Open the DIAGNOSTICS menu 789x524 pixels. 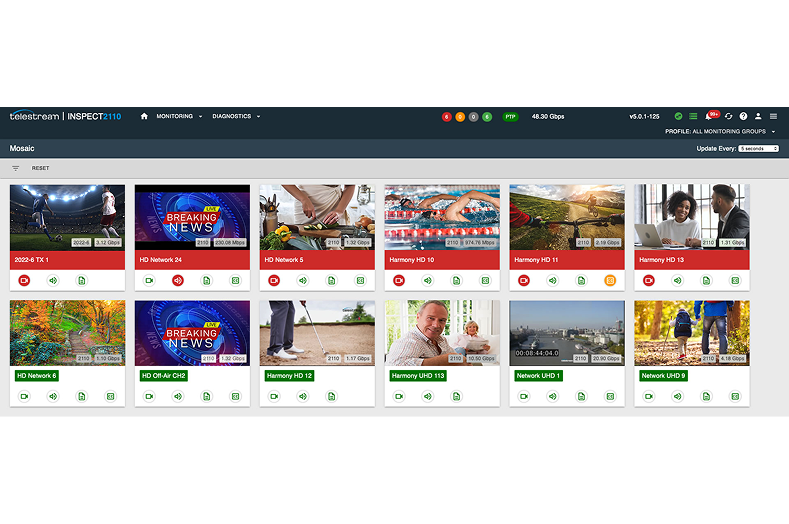(236, 116)
